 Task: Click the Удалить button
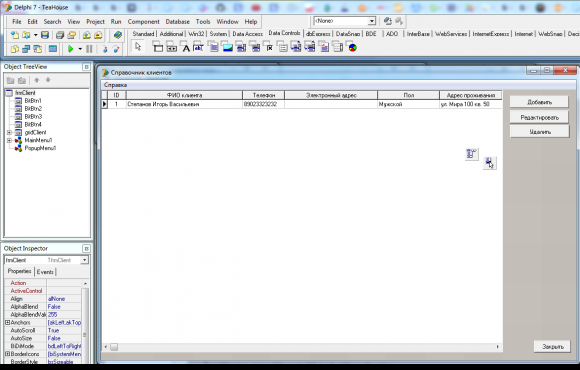click(539, 132)
